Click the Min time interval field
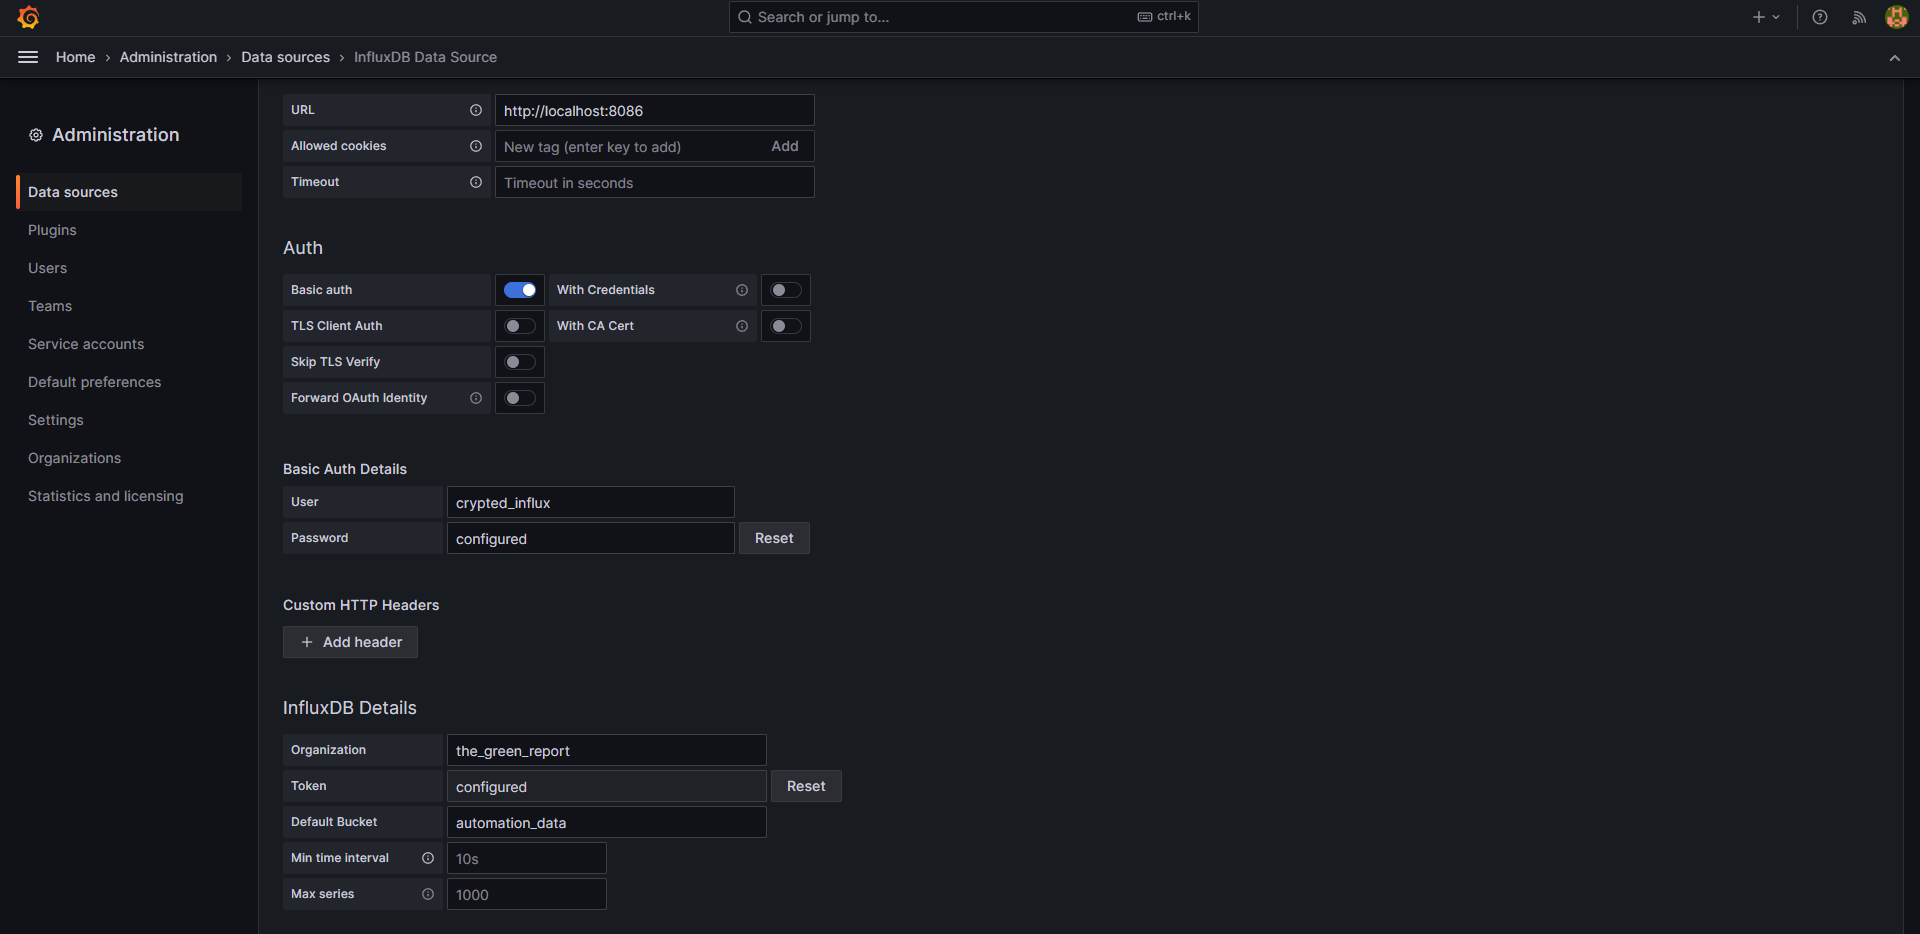Image resolution: width=1920 pixels, height=934 pixels. 527,858
